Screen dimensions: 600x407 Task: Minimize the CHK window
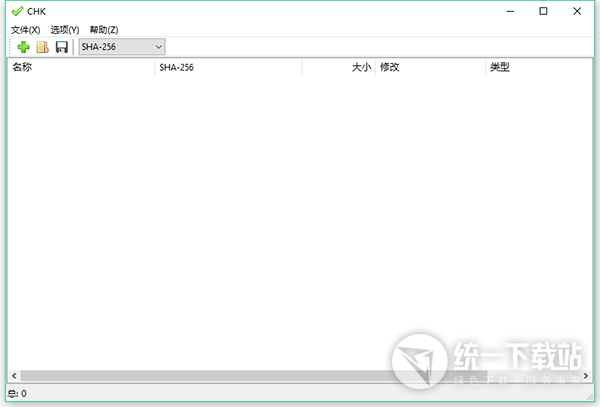click(510, 11)
